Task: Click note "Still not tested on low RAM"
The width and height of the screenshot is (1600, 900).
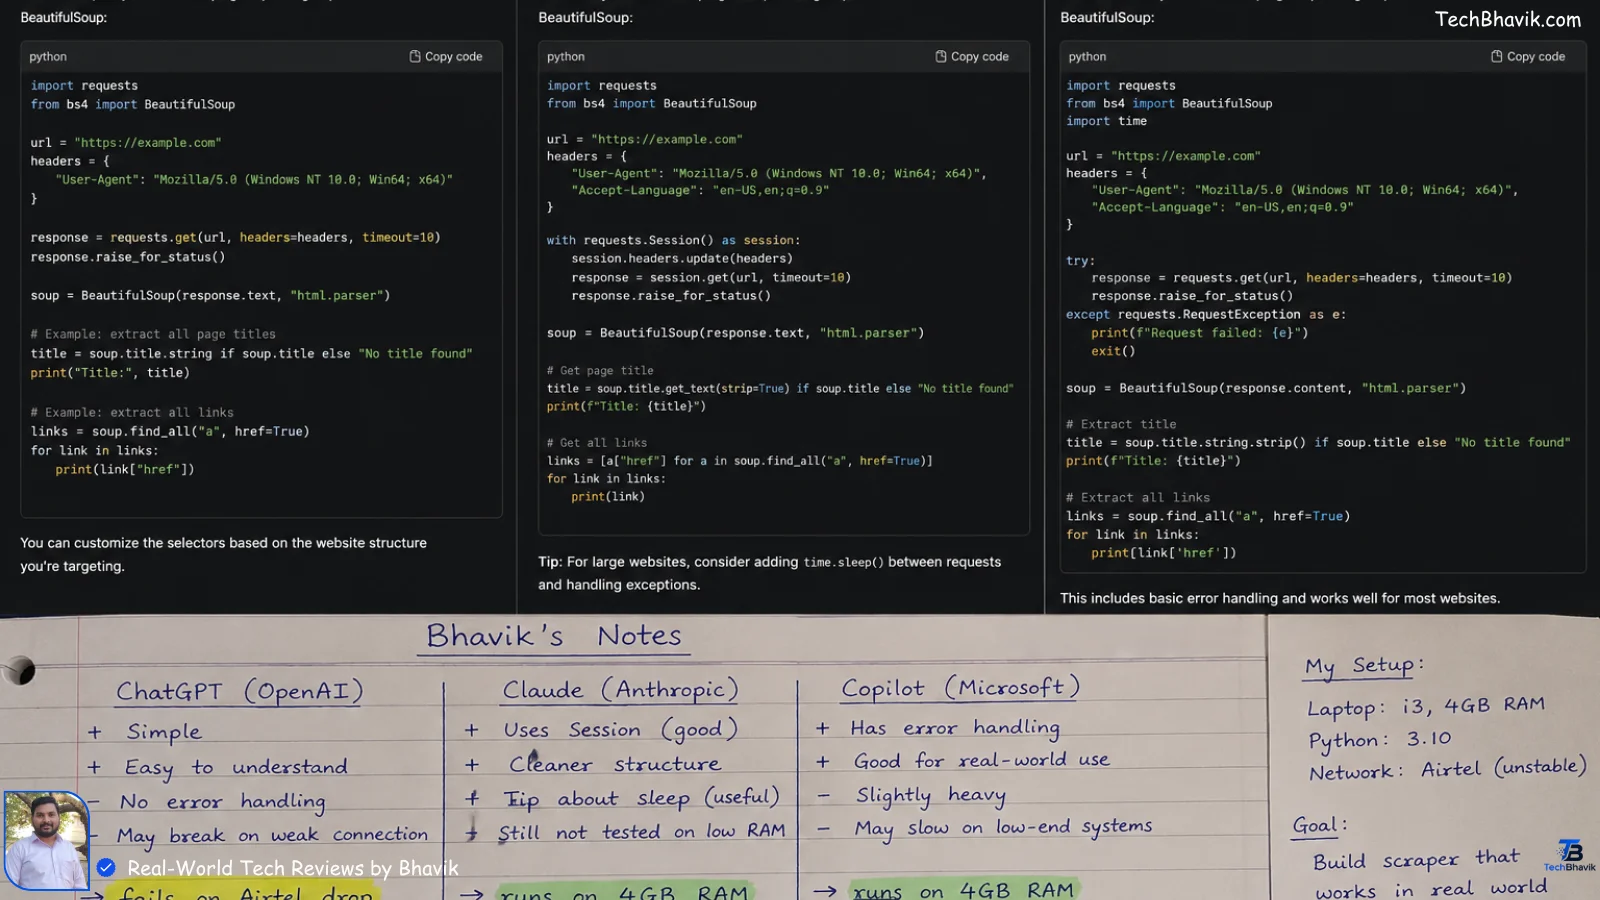Action: click(641, 832)
